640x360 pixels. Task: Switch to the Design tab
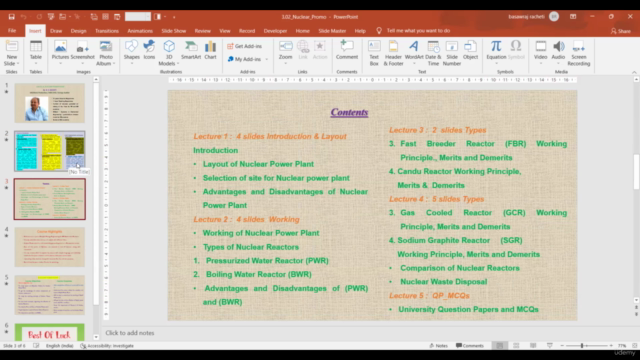78,31
